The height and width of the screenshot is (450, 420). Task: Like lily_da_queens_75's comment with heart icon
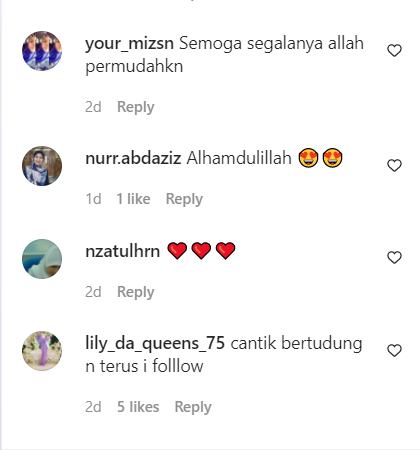point(394,351)
